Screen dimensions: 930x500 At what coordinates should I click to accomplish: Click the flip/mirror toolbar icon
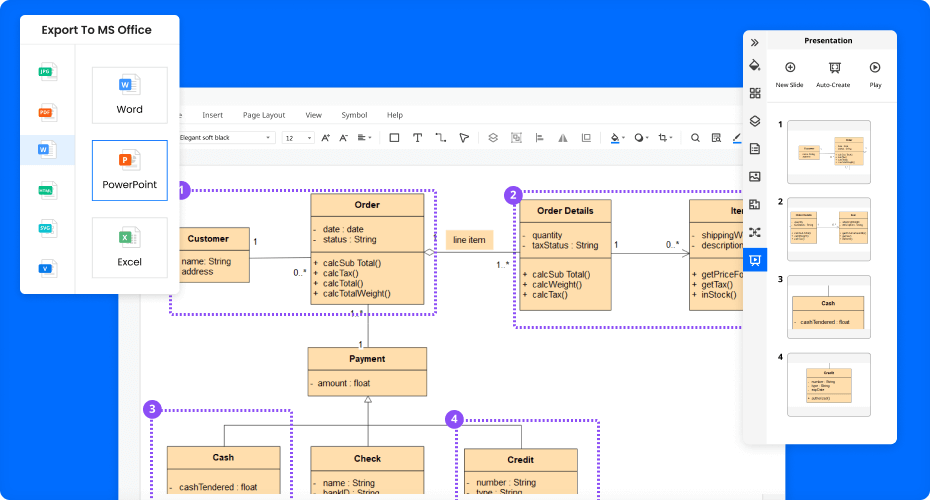(563, 138)
